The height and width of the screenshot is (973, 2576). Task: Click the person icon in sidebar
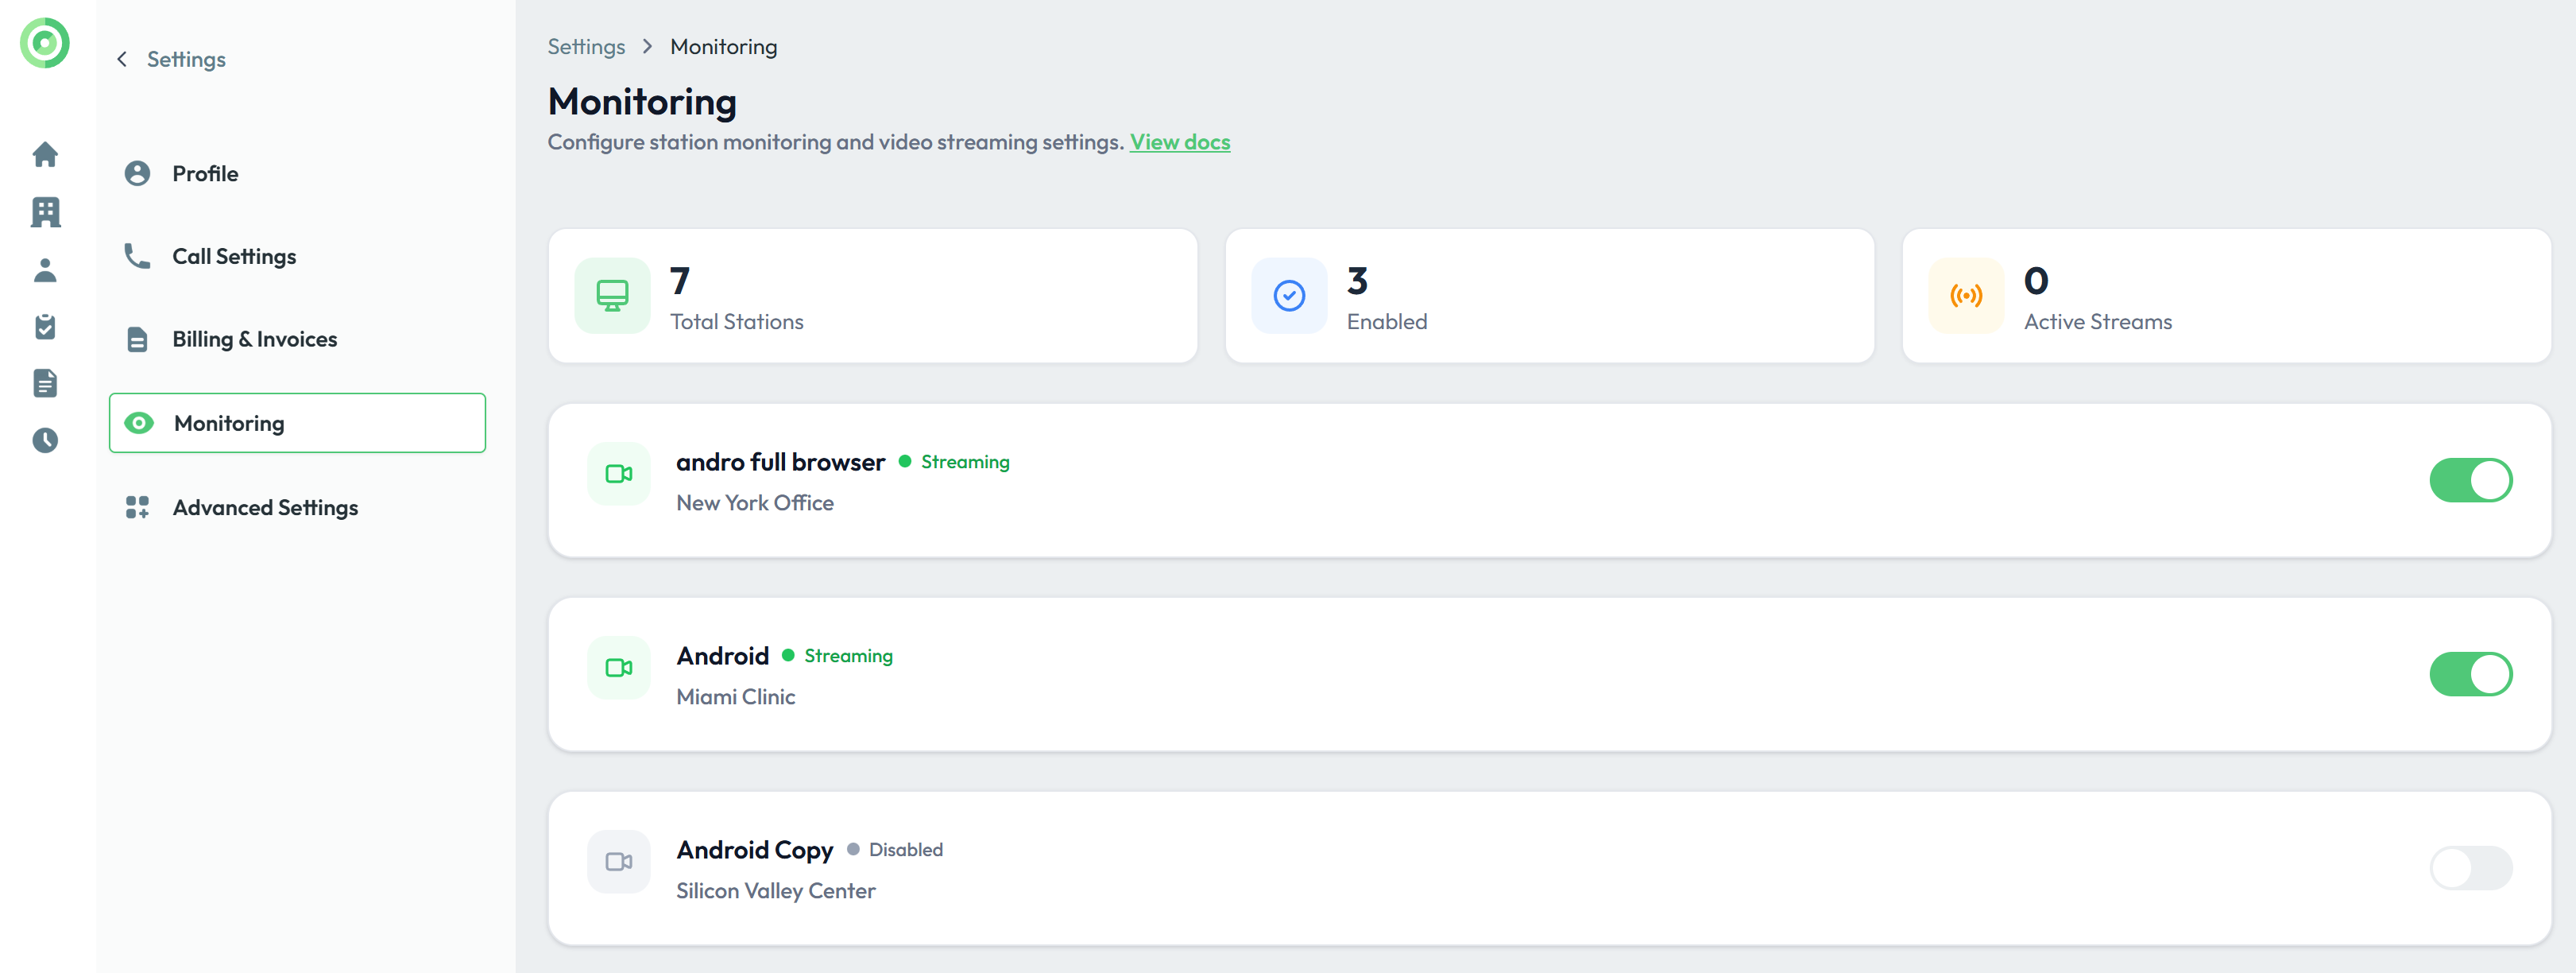(x=45, y=270)
